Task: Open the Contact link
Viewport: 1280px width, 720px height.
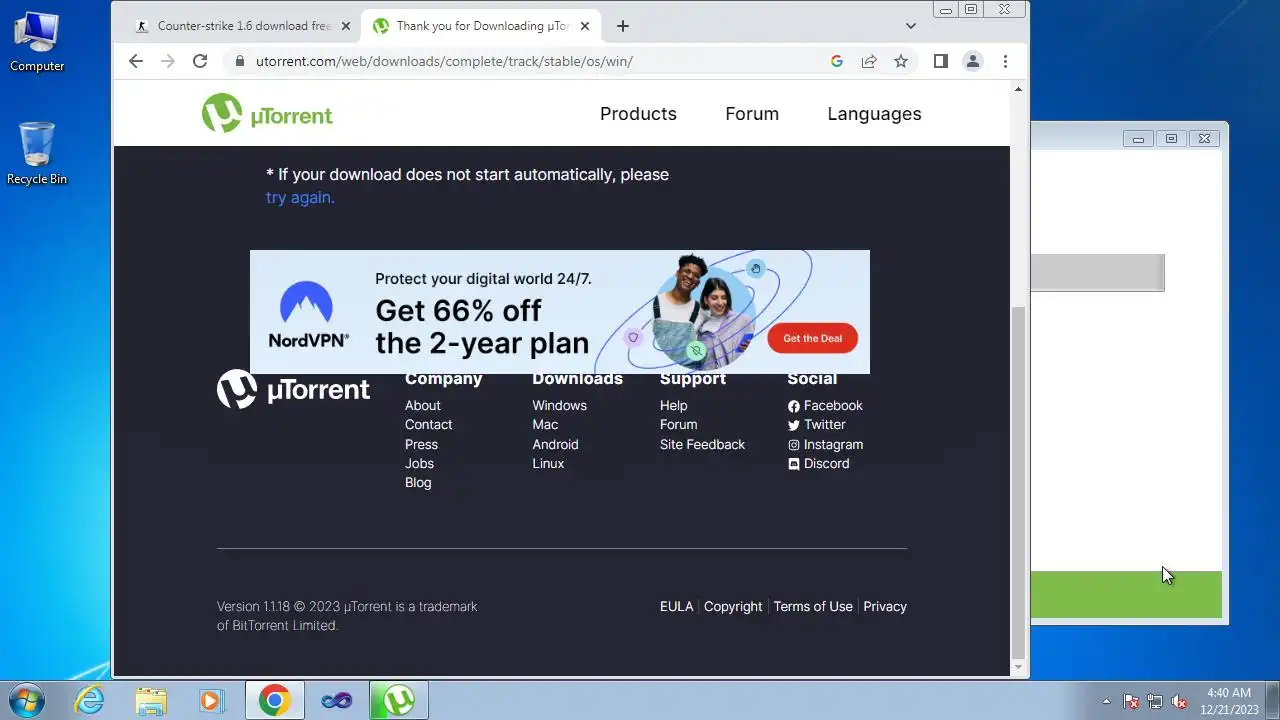Action: [x=428, y=424]
